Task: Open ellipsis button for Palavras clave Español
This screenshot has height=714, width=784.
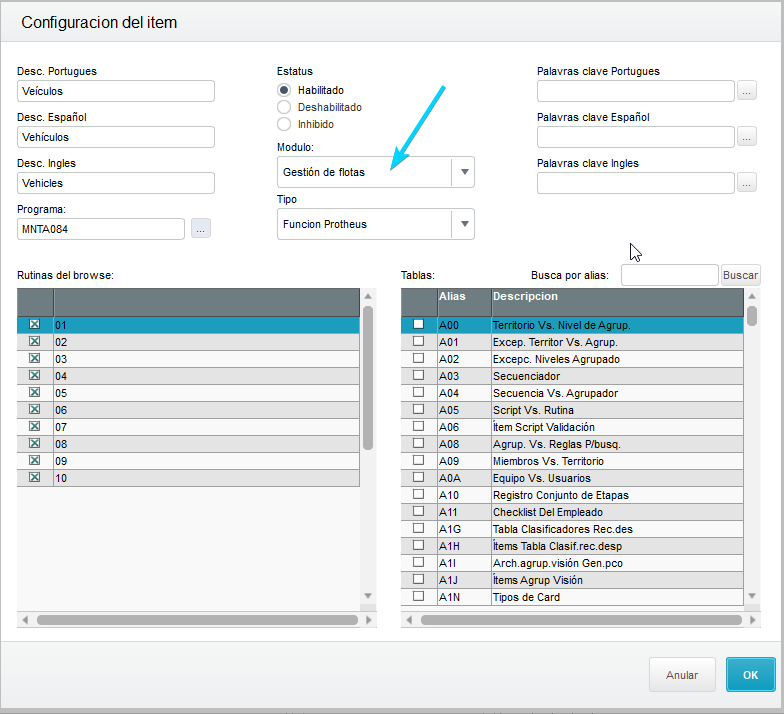Action: pos(746,136)
